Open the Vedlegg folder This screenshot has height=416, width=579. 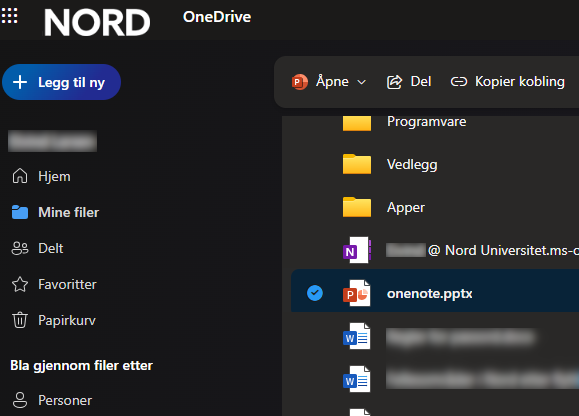pyautogui.click(x=412, y=165)
